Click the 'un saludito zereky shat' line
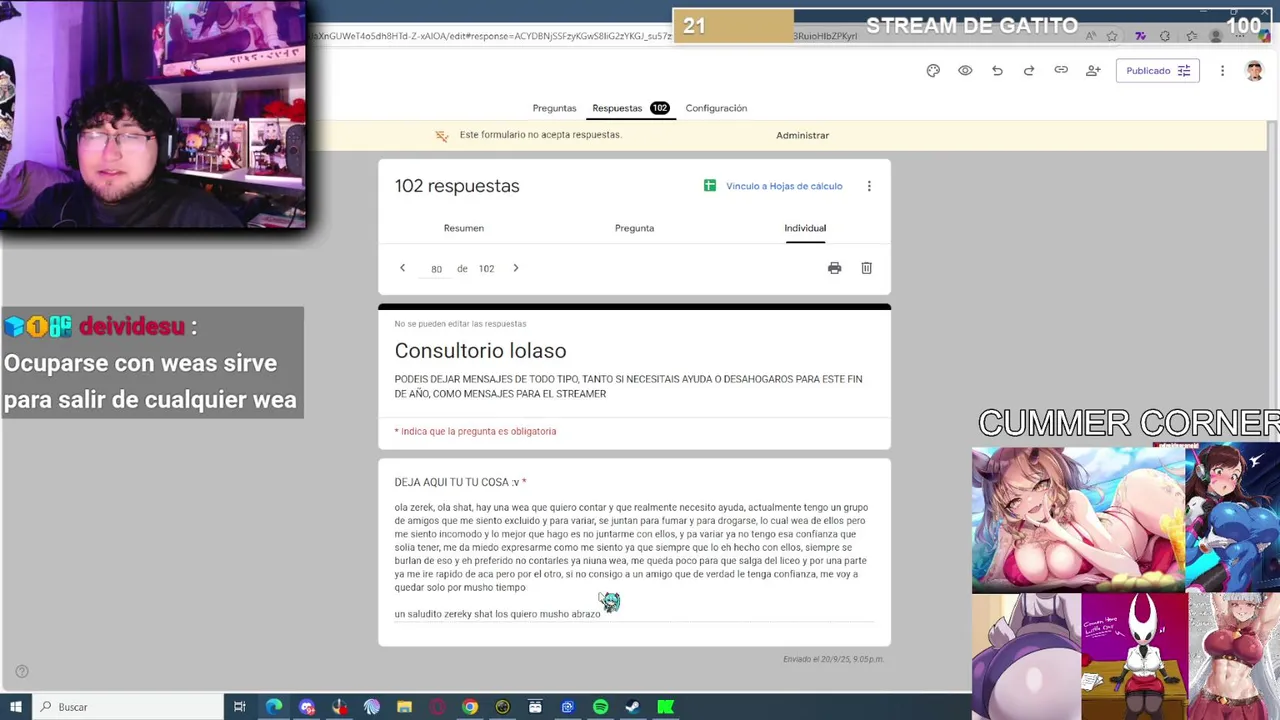This screenshot has height=720, width=1280. coord(497,614)
